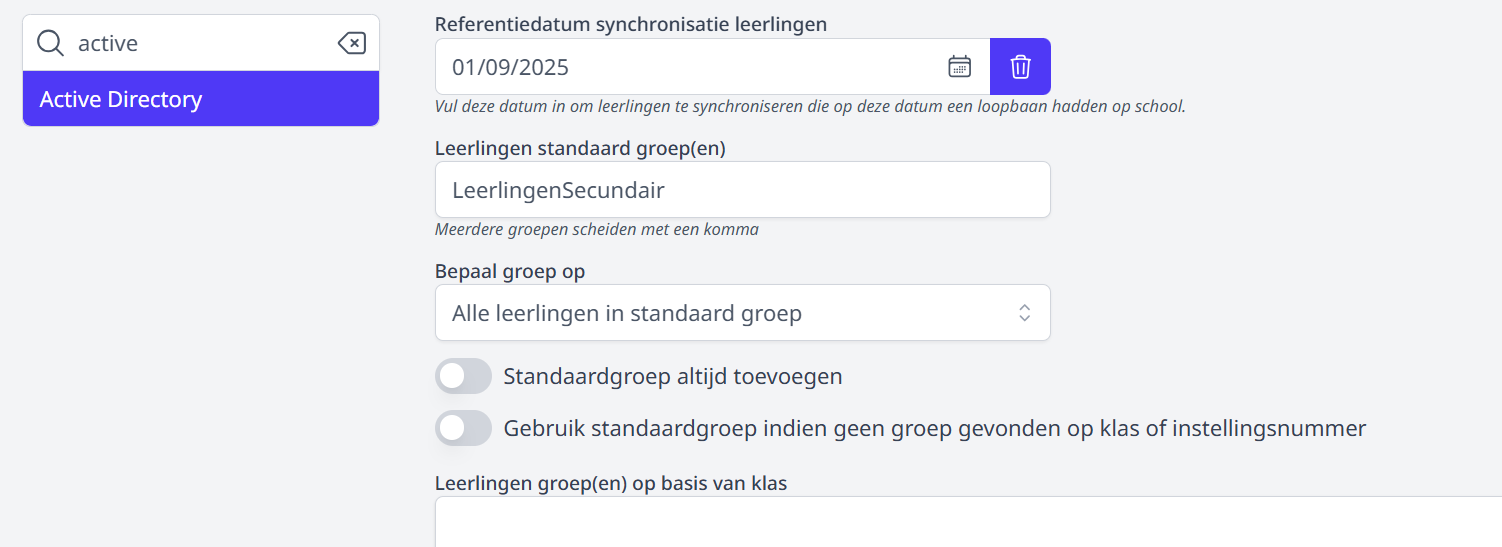Clear the search text with the backspace icon

(x=352, y=43)
